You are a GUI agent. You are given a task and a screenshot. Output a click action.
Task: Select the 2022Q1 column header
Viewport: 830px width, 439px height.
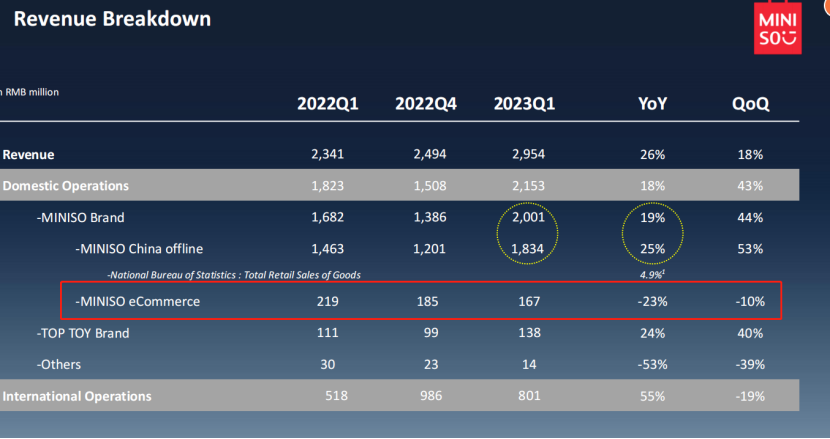[x=328, y=105]
